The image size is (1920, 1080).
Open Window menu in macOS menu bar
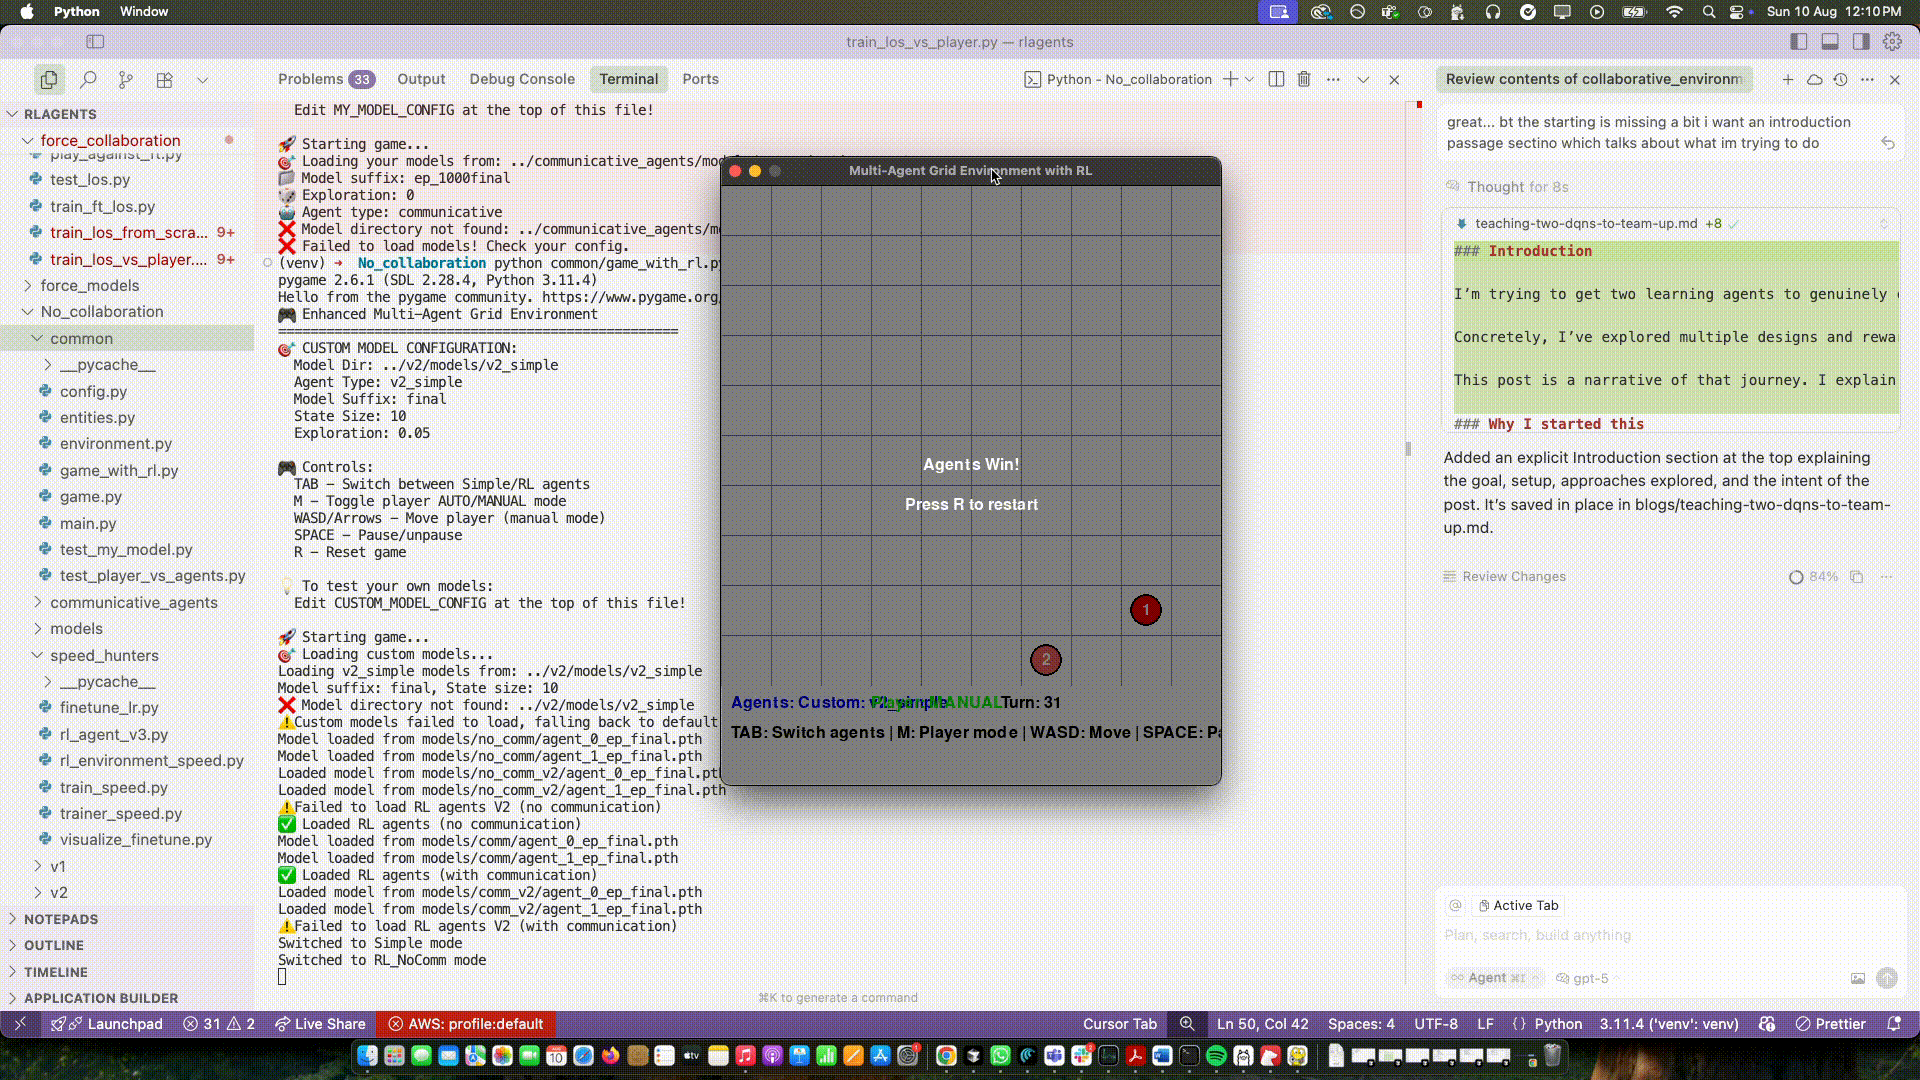[144, 11]
